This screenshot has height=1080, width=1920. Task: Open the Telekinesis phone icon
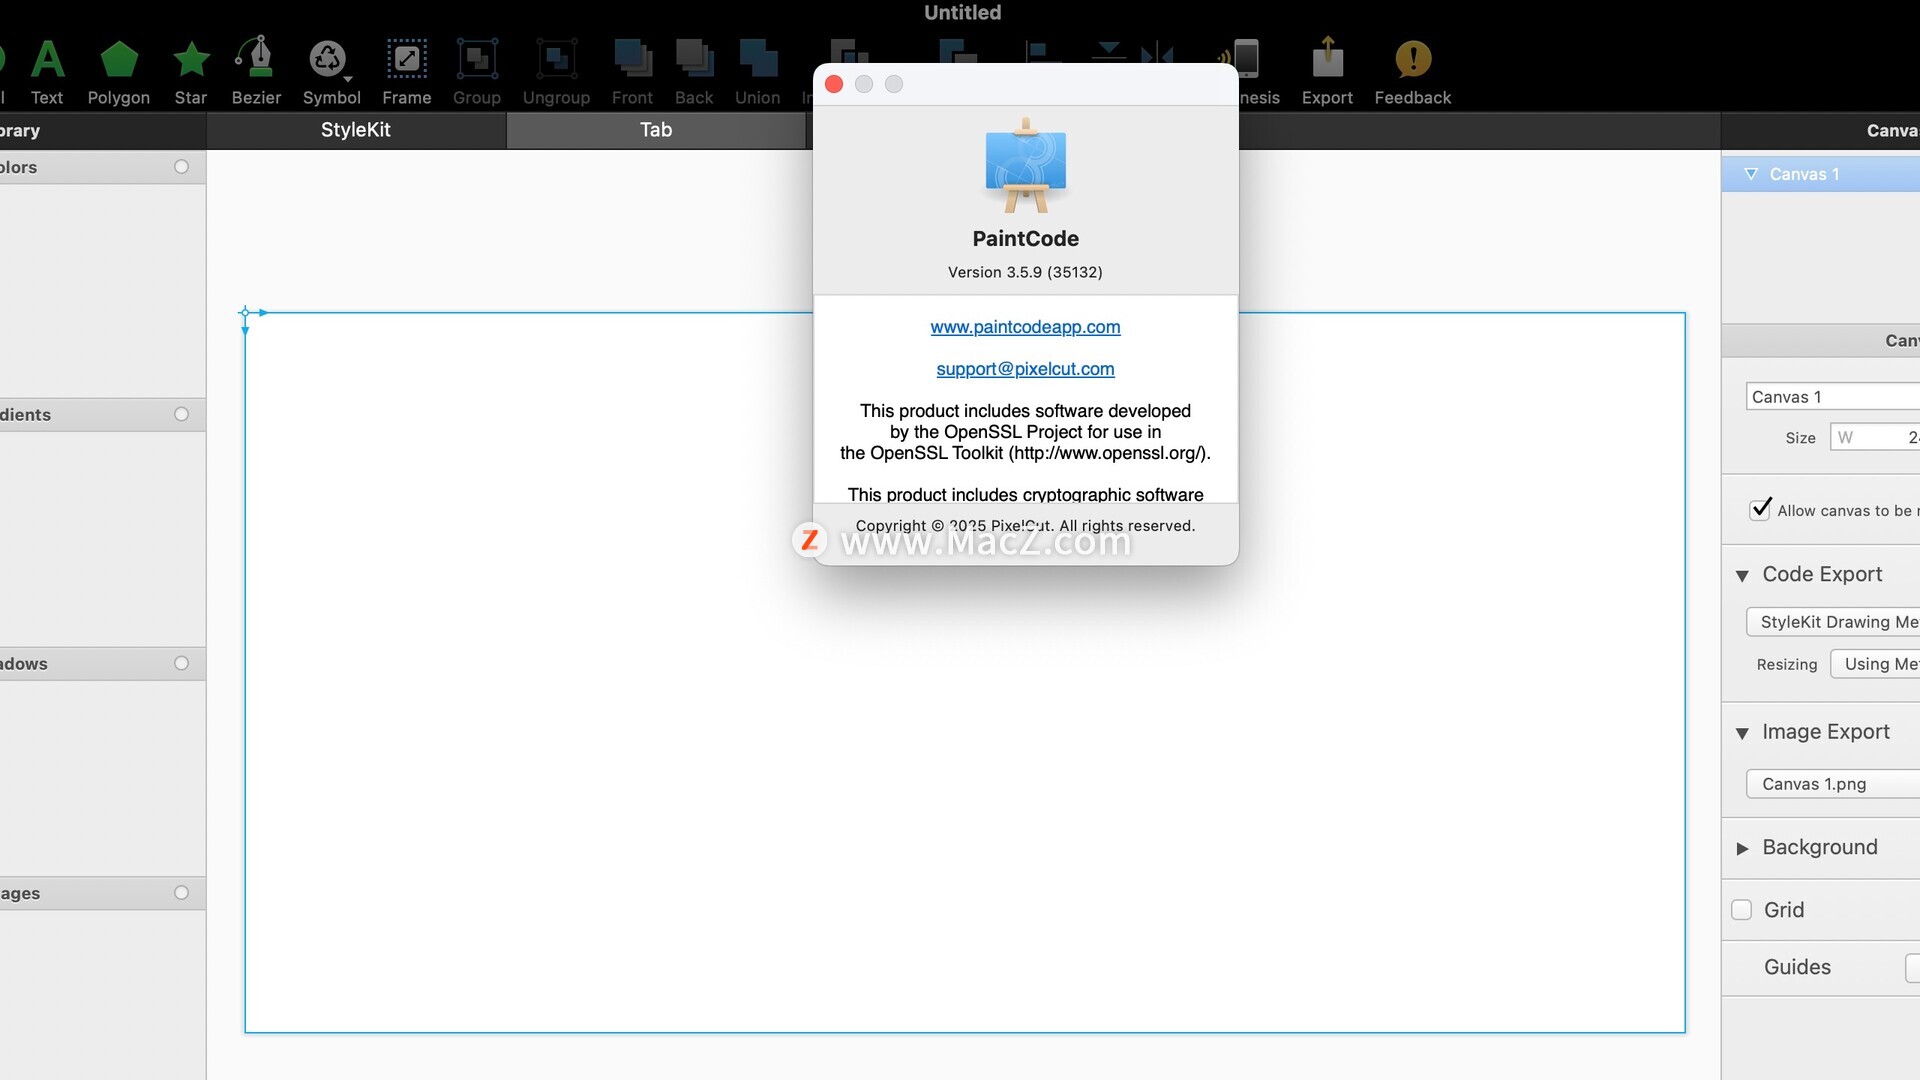click(x=1246, y=58)
